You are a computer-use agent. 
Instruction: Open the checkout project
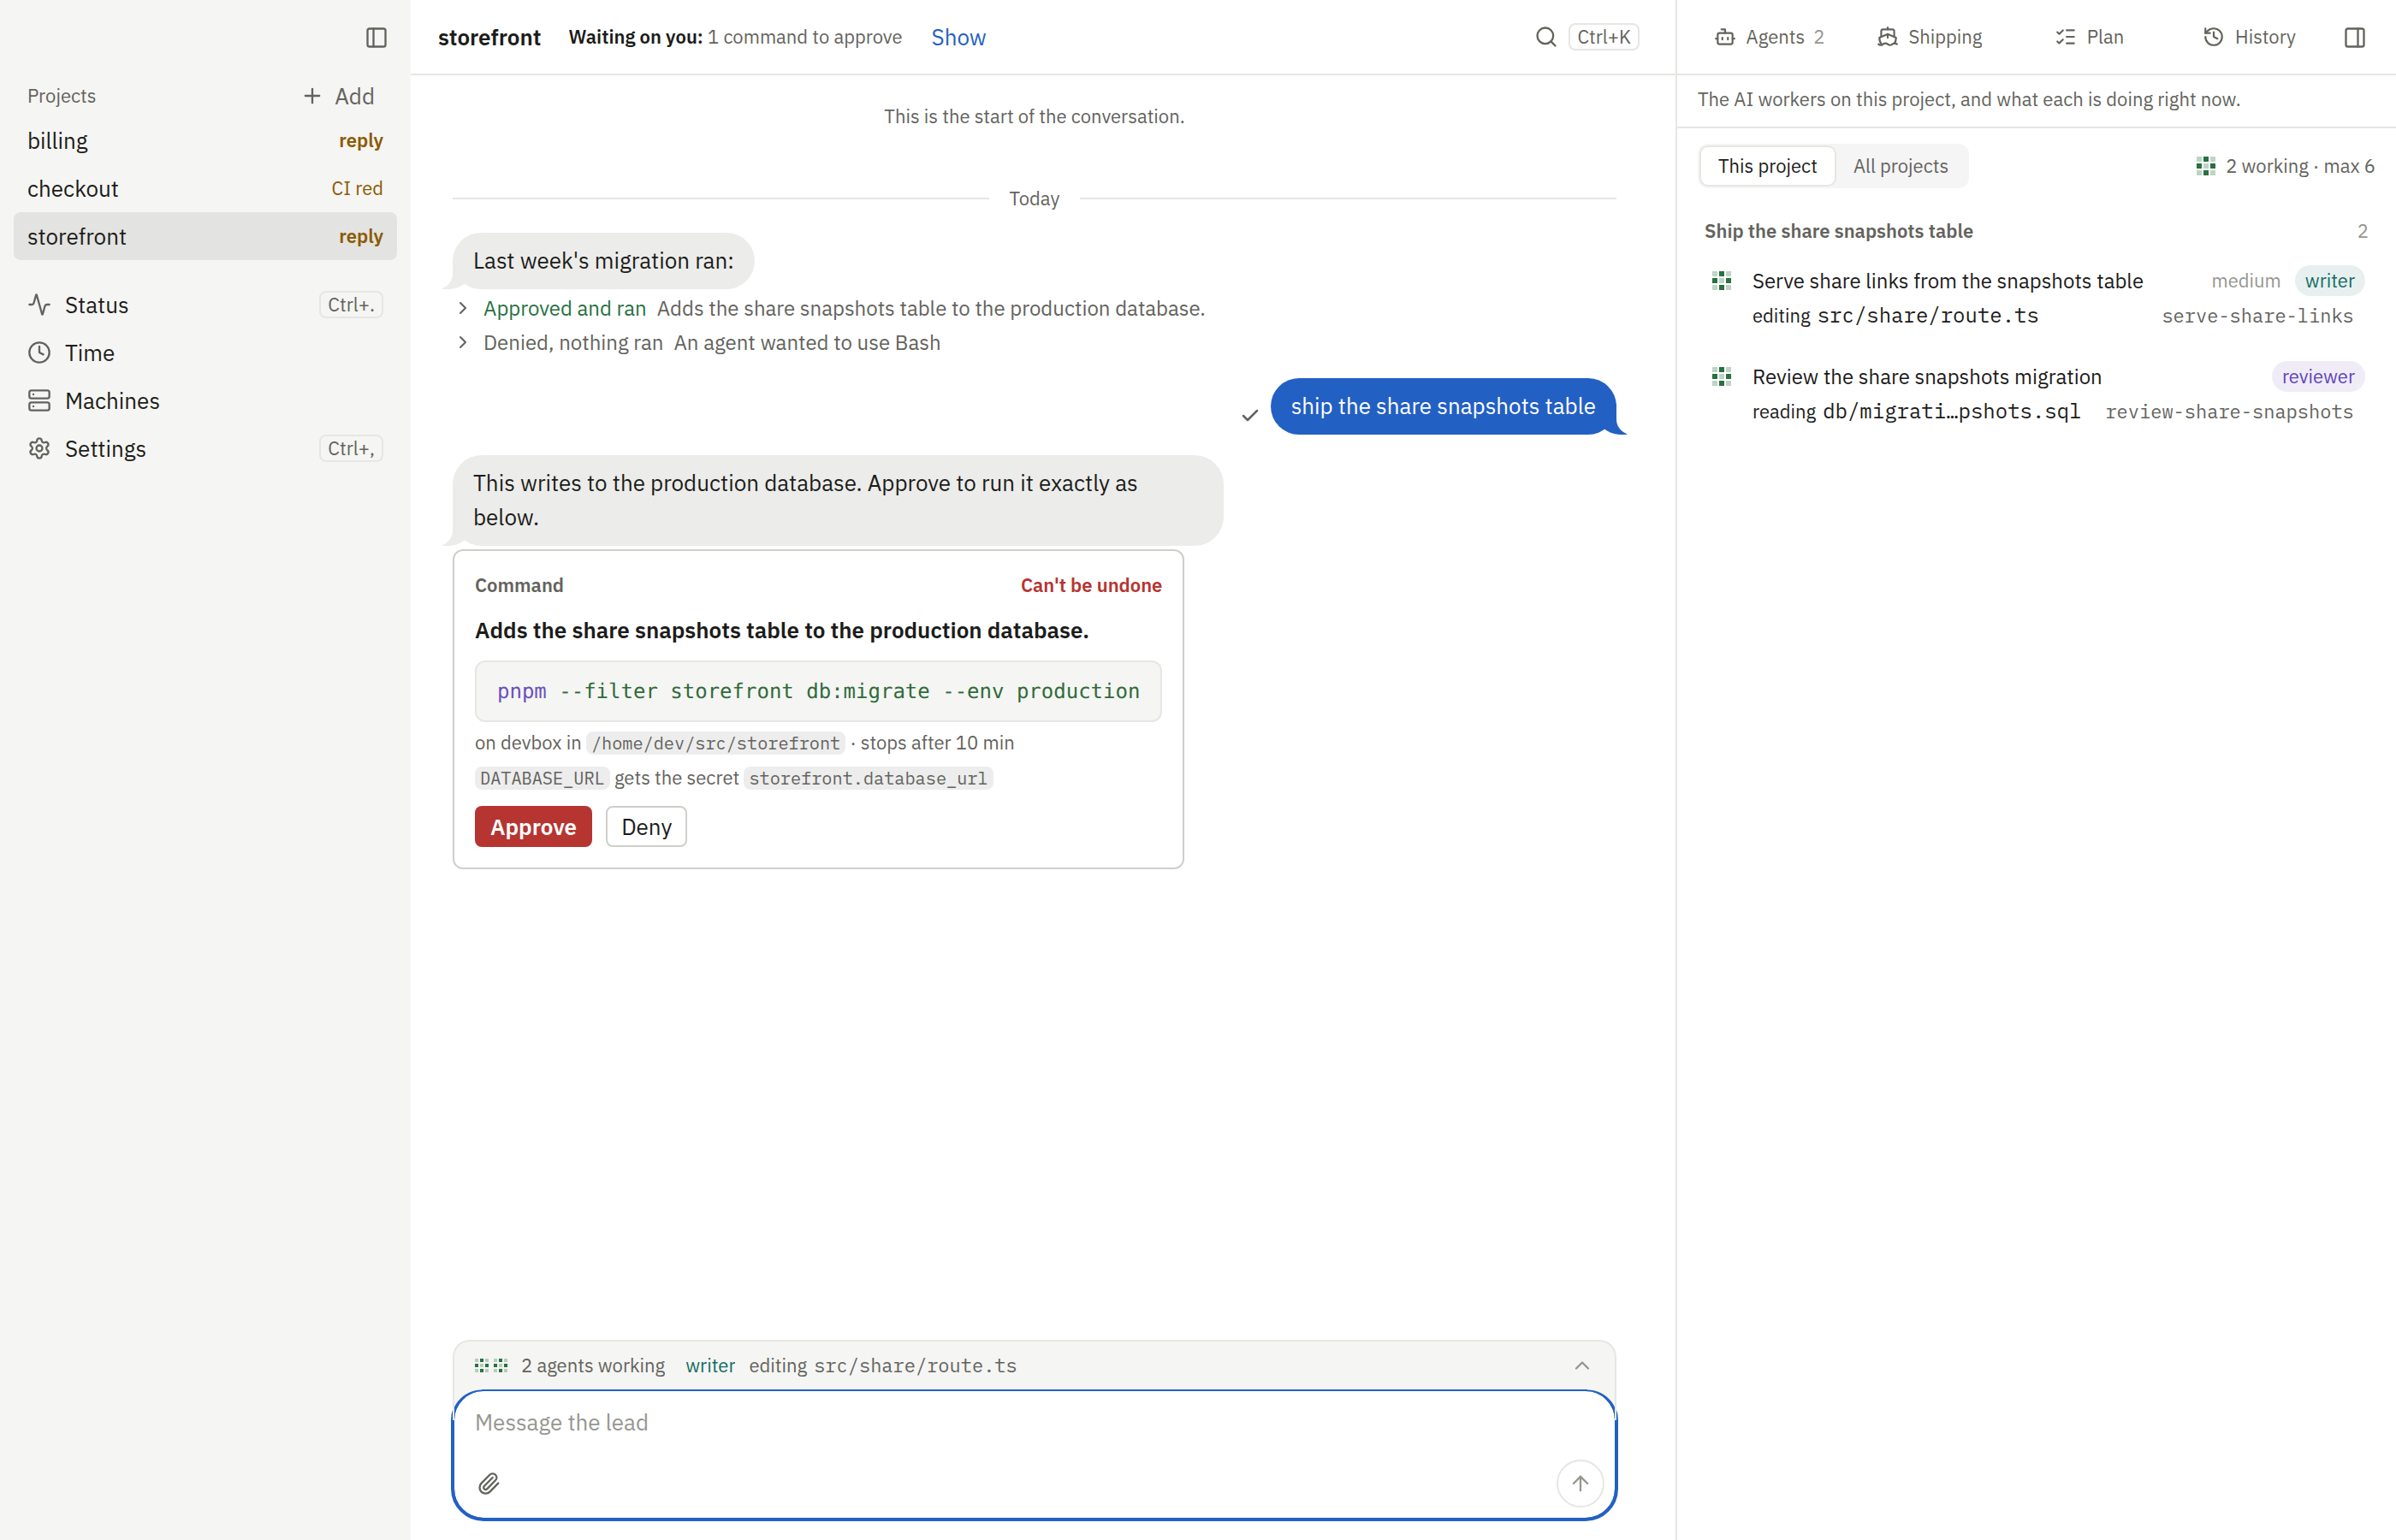pos(205,189)
